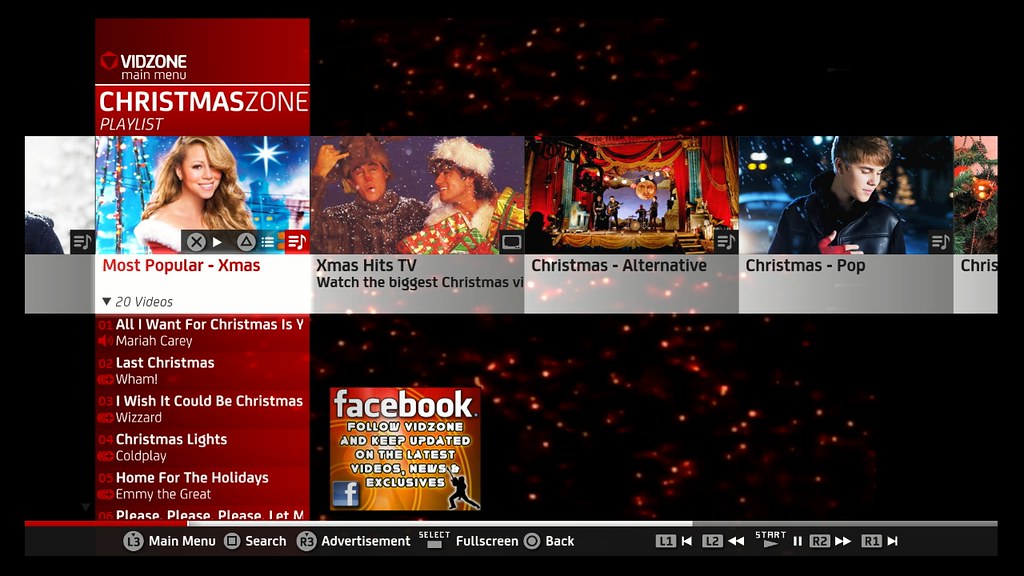Screen dimensions: 1024x576
Task: Click the small icon beside Emmy the Great
Action: point(105,494)
